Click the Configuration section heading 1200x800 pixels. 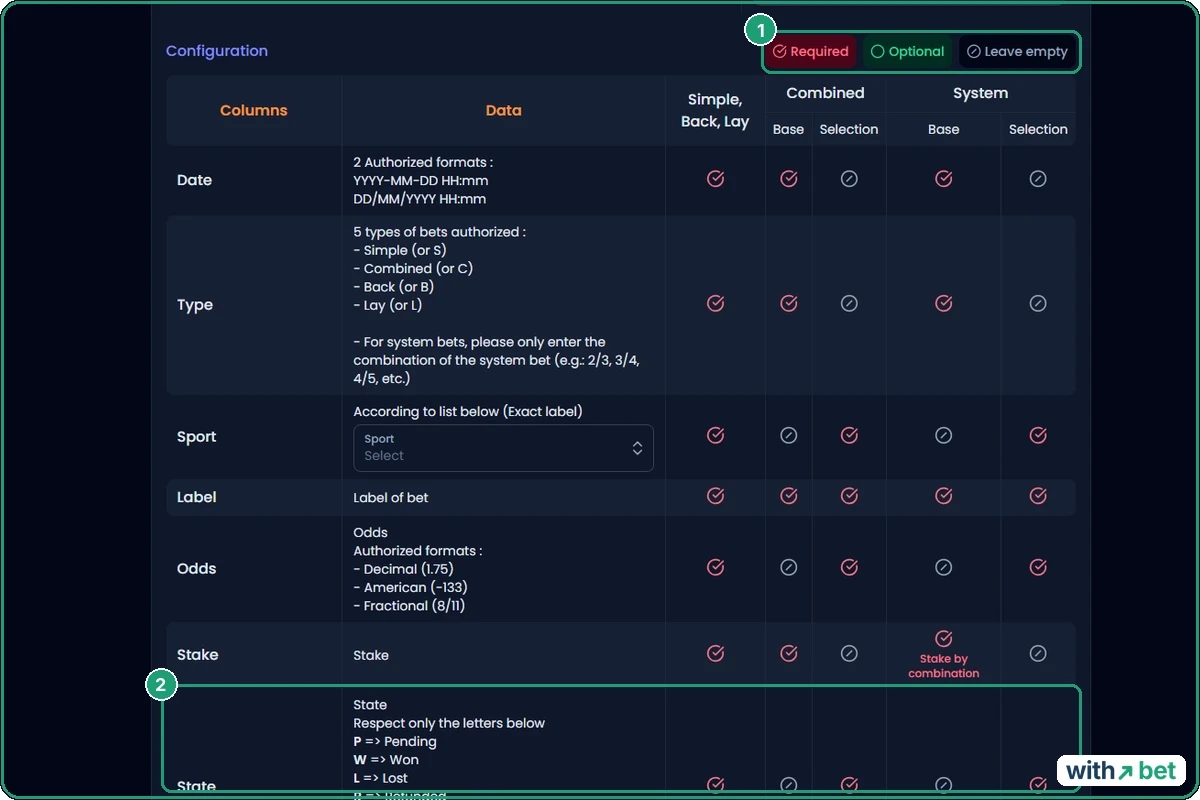(217, 51)
